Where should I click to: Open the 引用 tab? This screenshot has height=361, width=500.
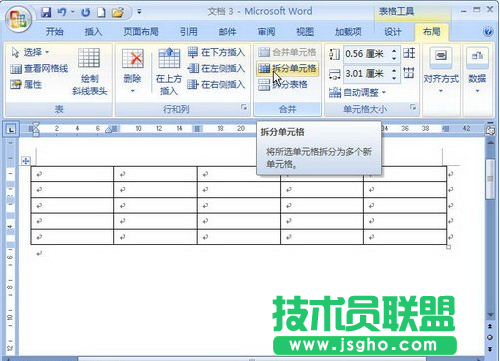(x=189, y=32)
